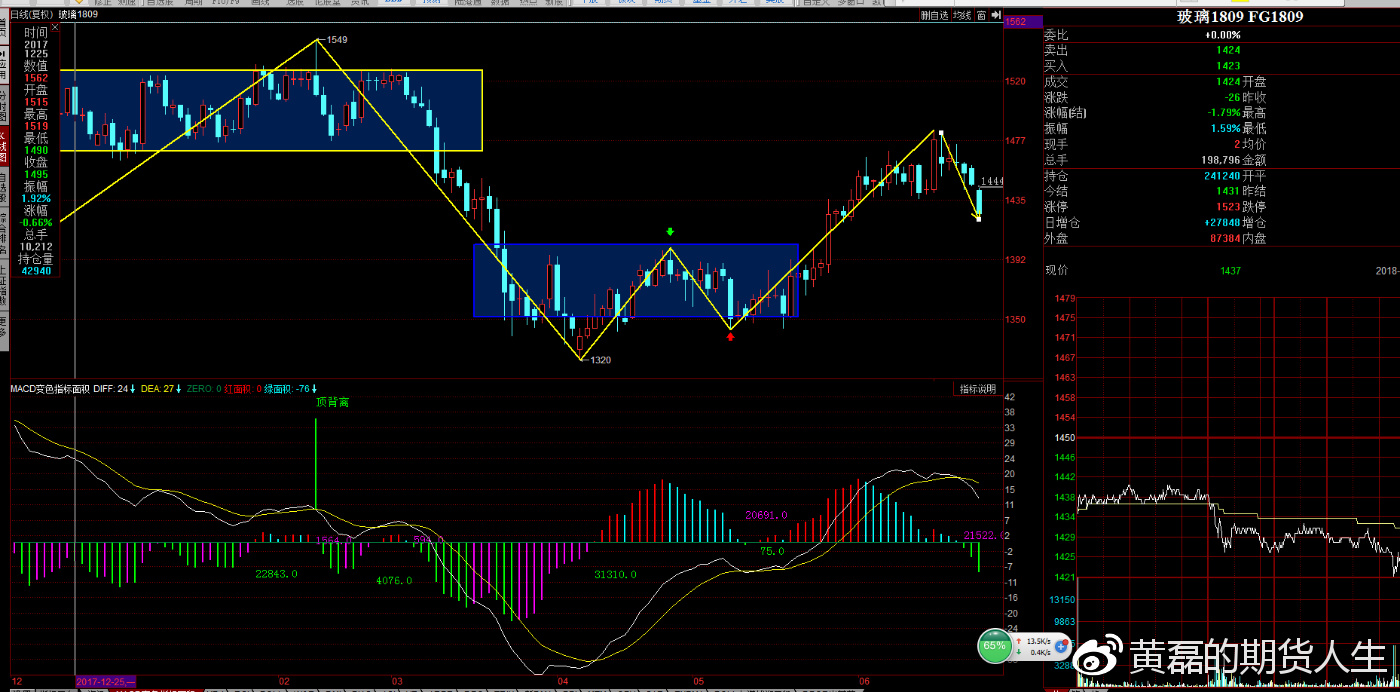Click the 1320 trough price label
1400x692 pixels.
[600, 360]
